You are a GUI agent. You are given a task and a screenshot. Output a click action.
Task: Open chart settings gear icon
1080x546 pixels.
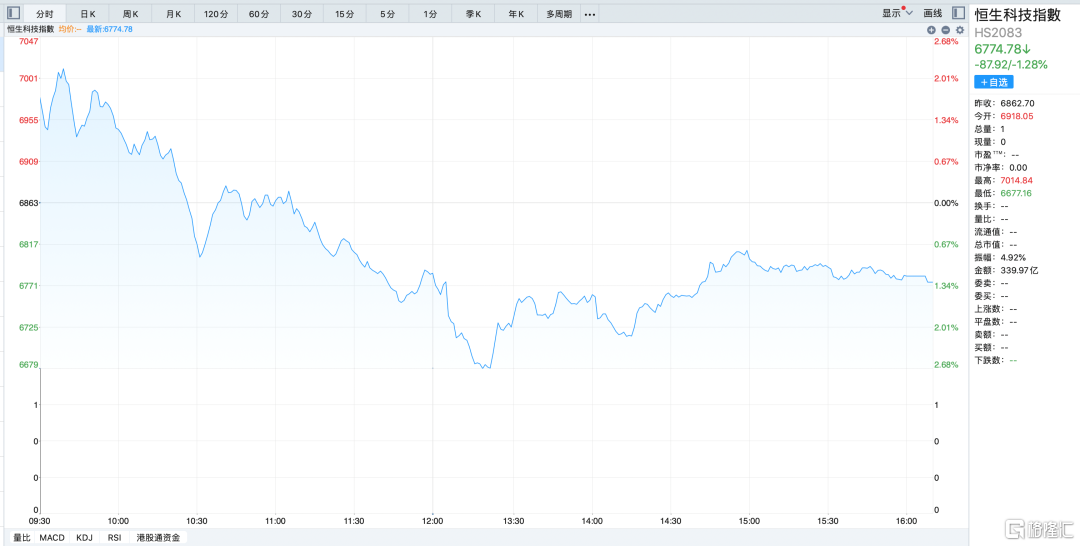959,30
